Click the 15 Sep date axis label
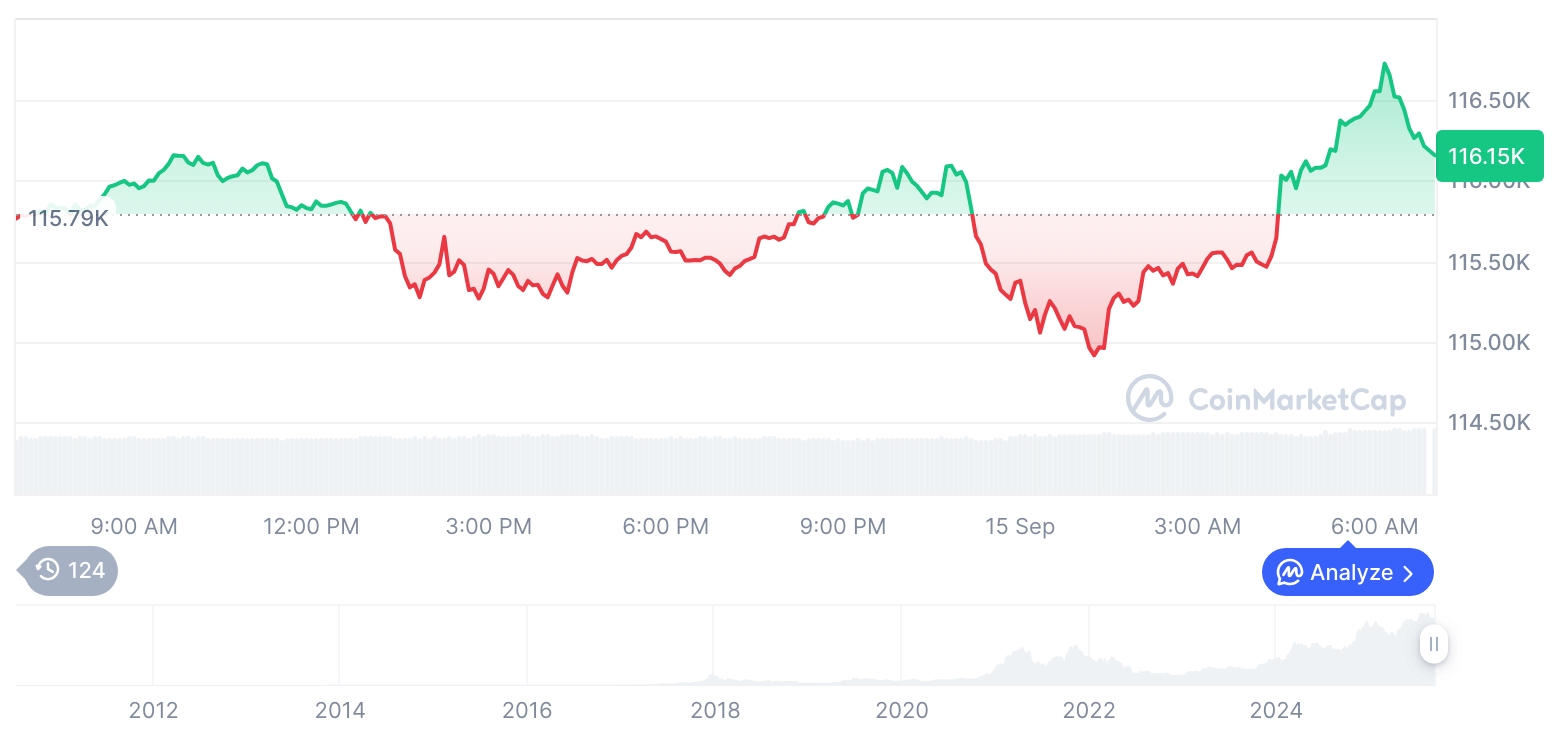Screen dimensions: 1566x732 pyautogui.click(x=1020, y=526)
